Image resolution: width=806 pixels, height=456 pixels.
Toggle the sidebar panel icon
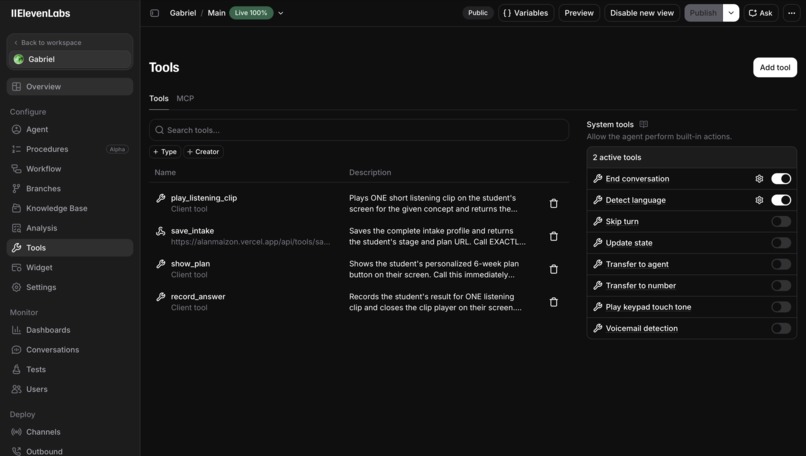coord(154,13)
